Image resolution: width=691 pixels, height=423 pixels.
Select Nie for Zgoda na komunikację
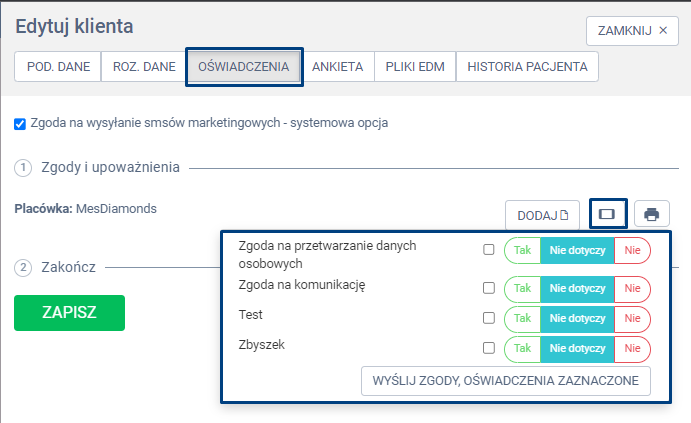[632, 288]
